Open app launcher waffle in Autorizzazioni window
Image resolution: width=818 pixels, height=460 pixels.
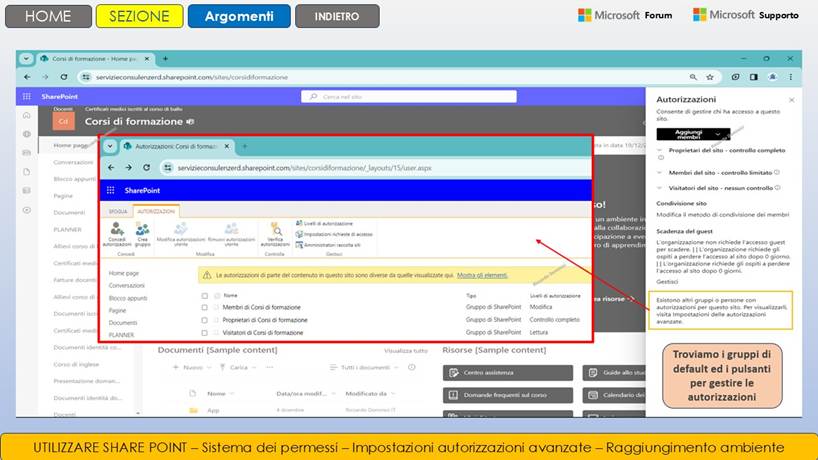(x=111, y=190)
